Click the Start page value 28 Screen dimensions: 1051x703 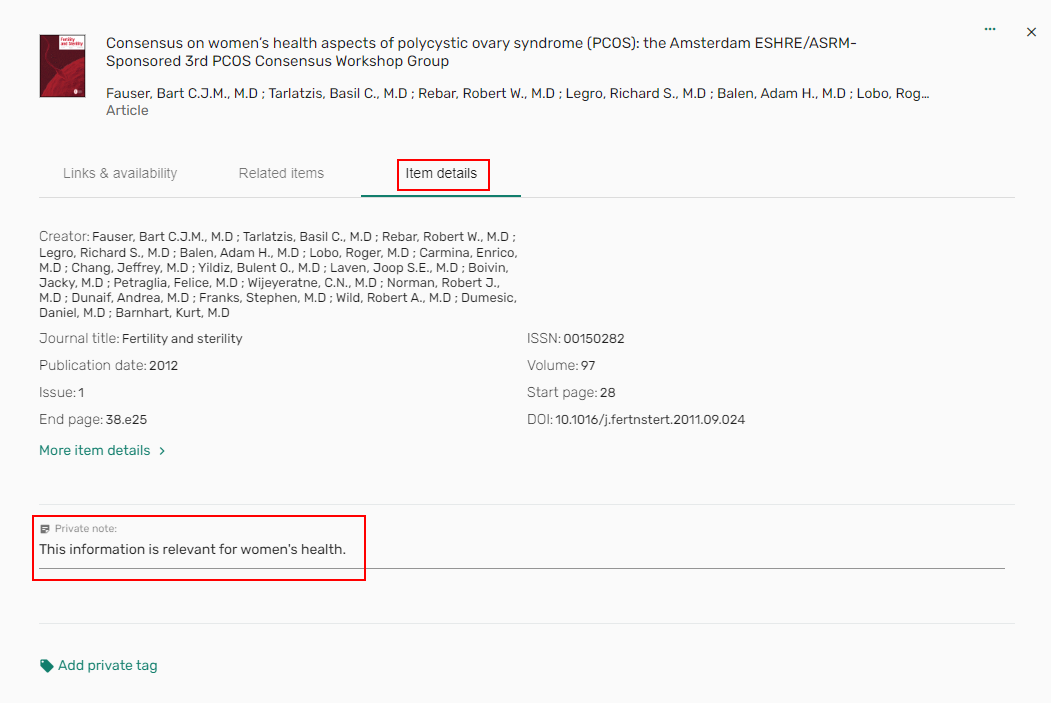point(607,393)
